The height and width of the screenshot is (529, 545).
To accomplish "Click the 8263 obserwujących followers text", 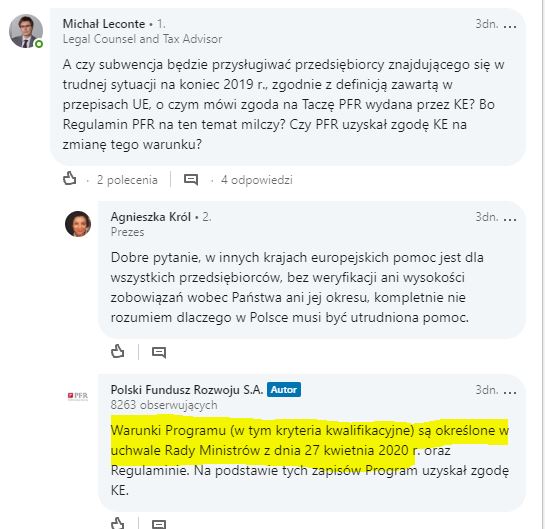I will coord(164,405).
